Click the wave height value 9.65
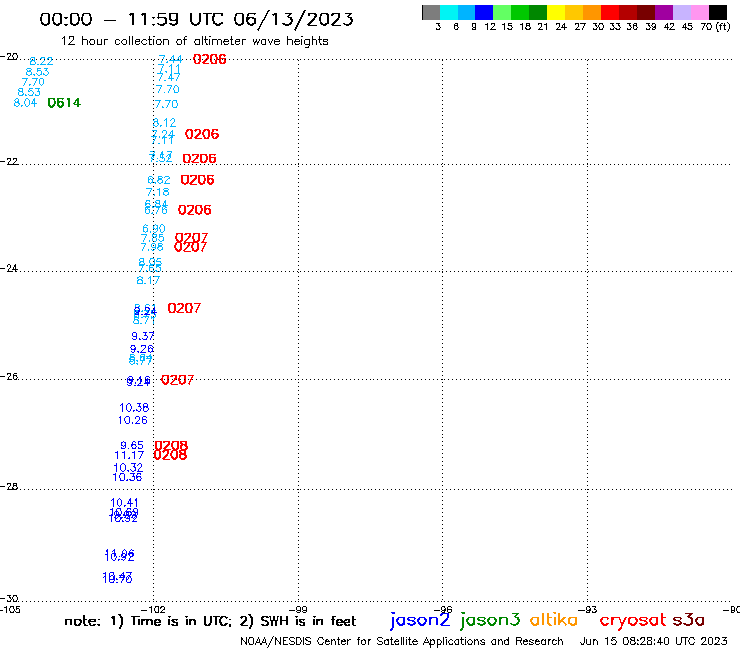The height and width of the screenshot is (650, 740). (x=132, y=445)
